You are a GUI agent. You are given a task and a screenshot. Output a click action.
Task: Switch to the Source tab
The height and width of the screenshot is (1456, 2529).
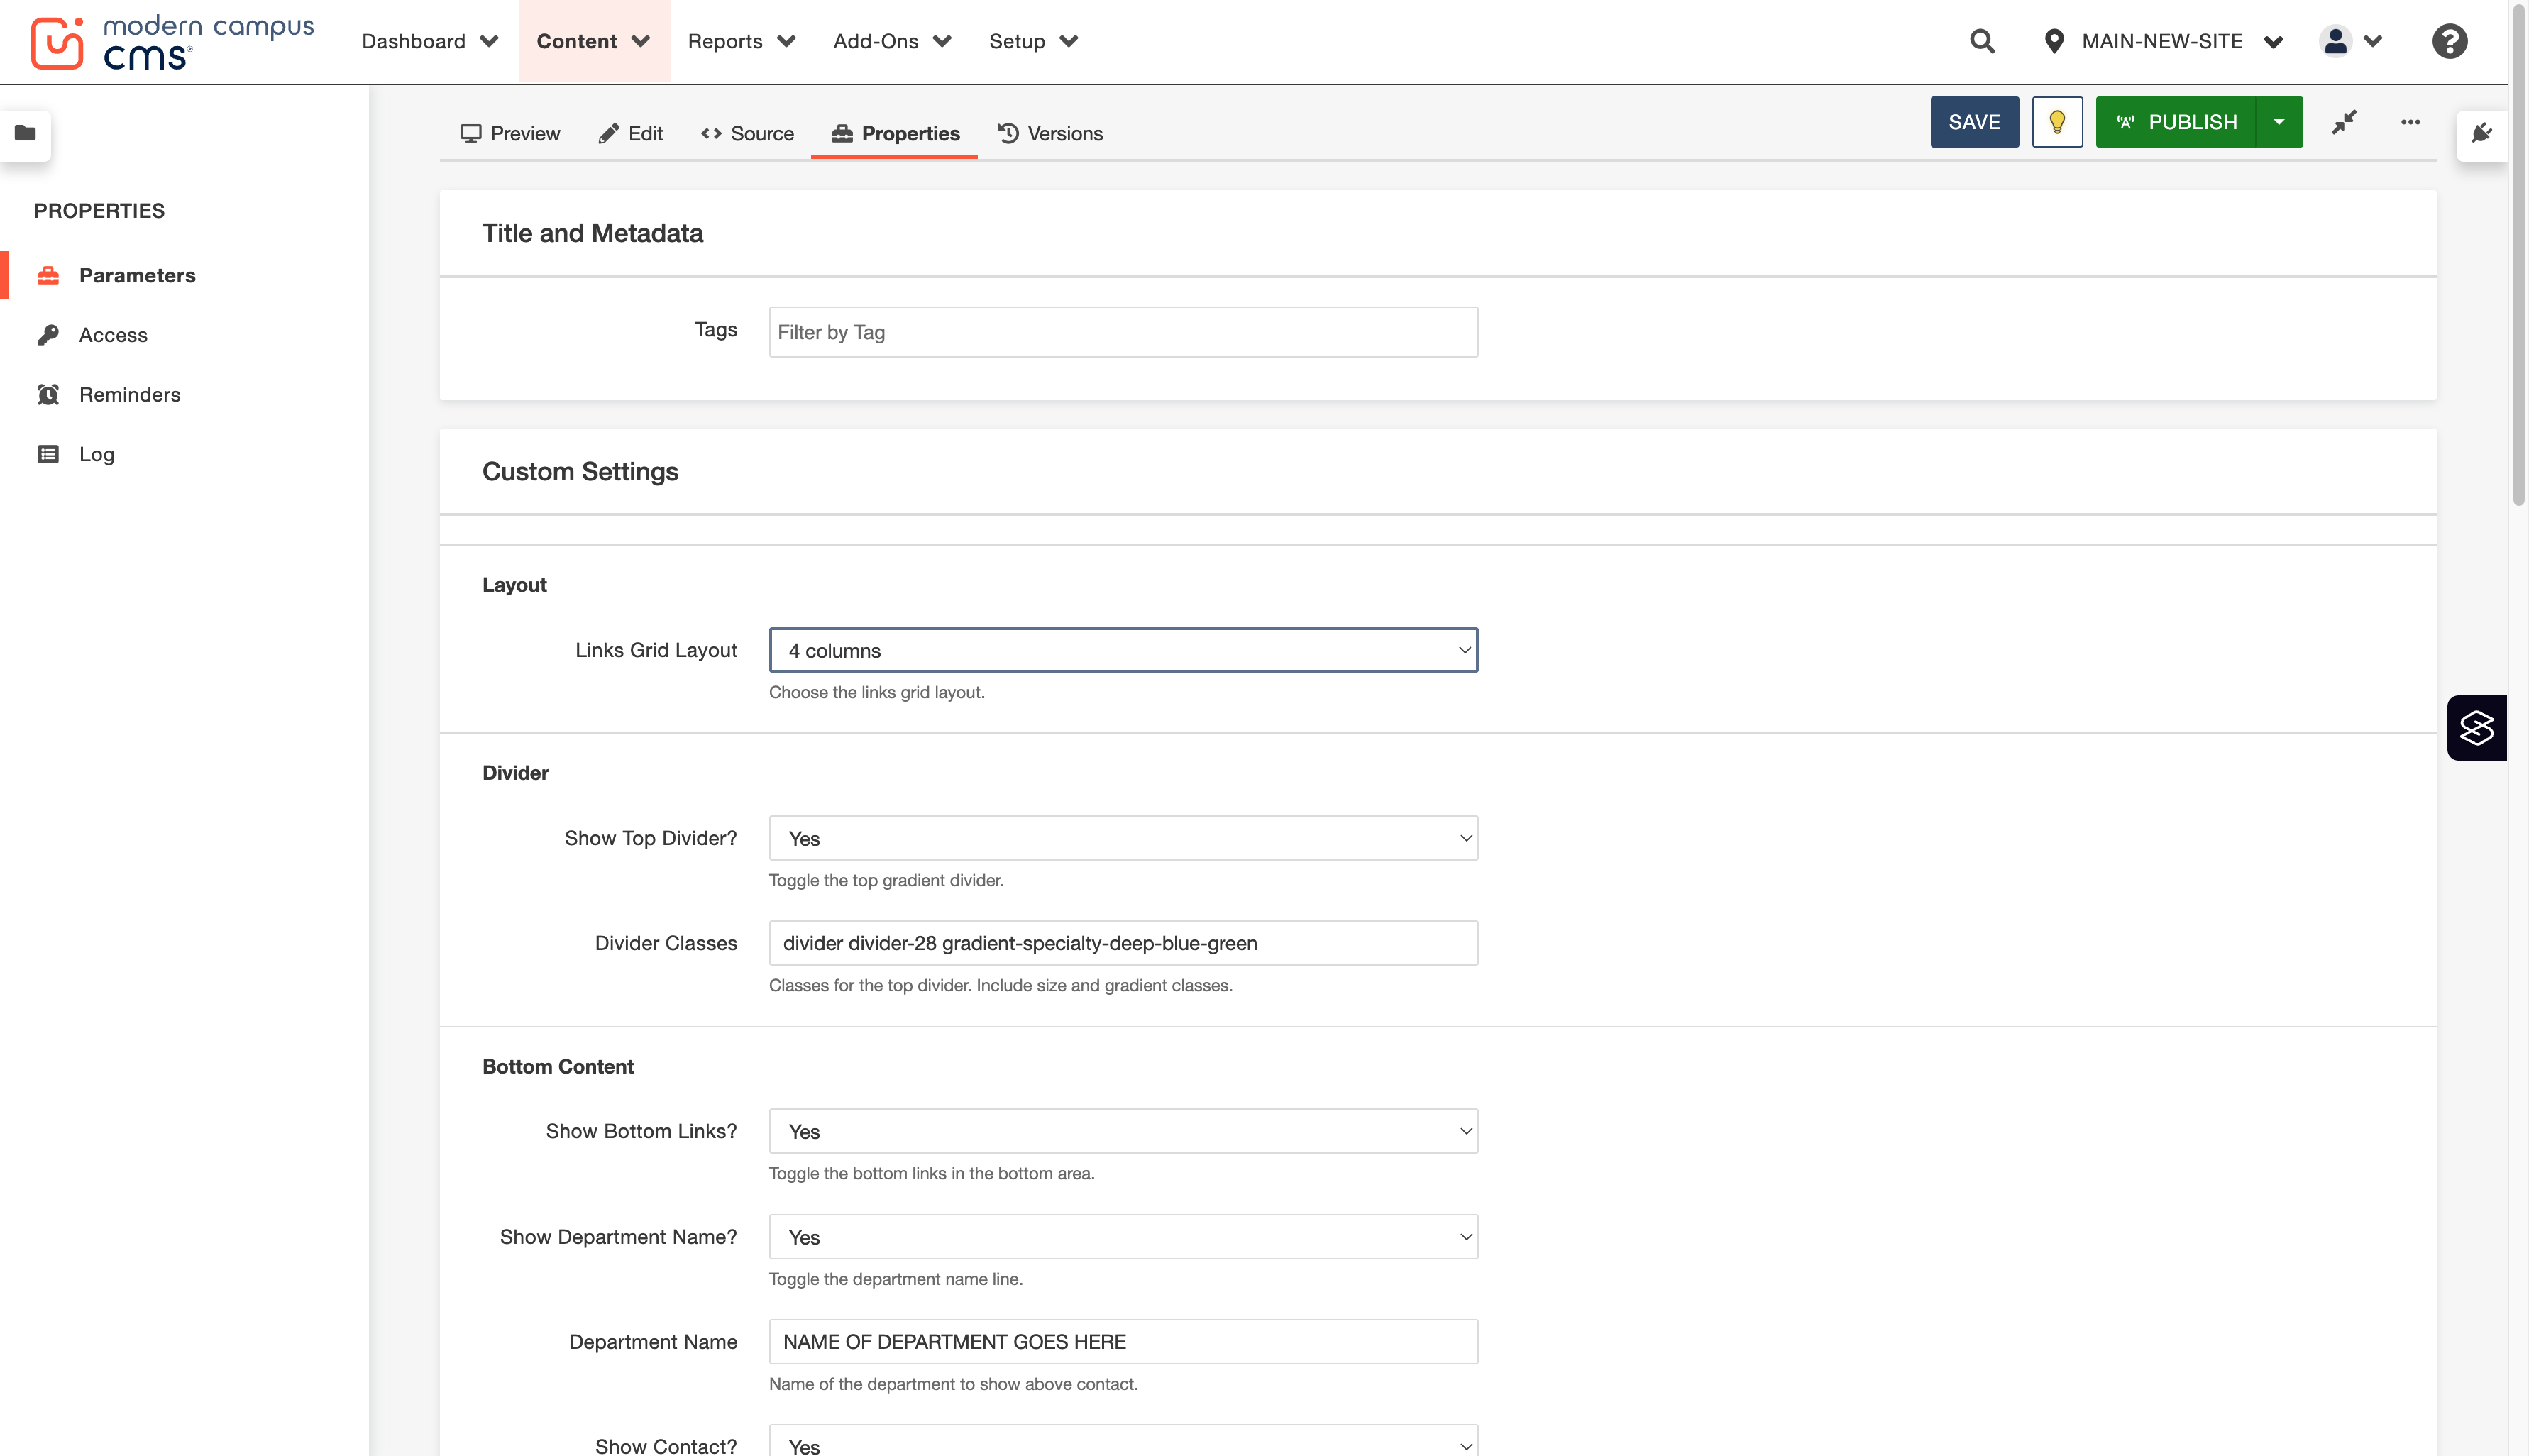747,134
